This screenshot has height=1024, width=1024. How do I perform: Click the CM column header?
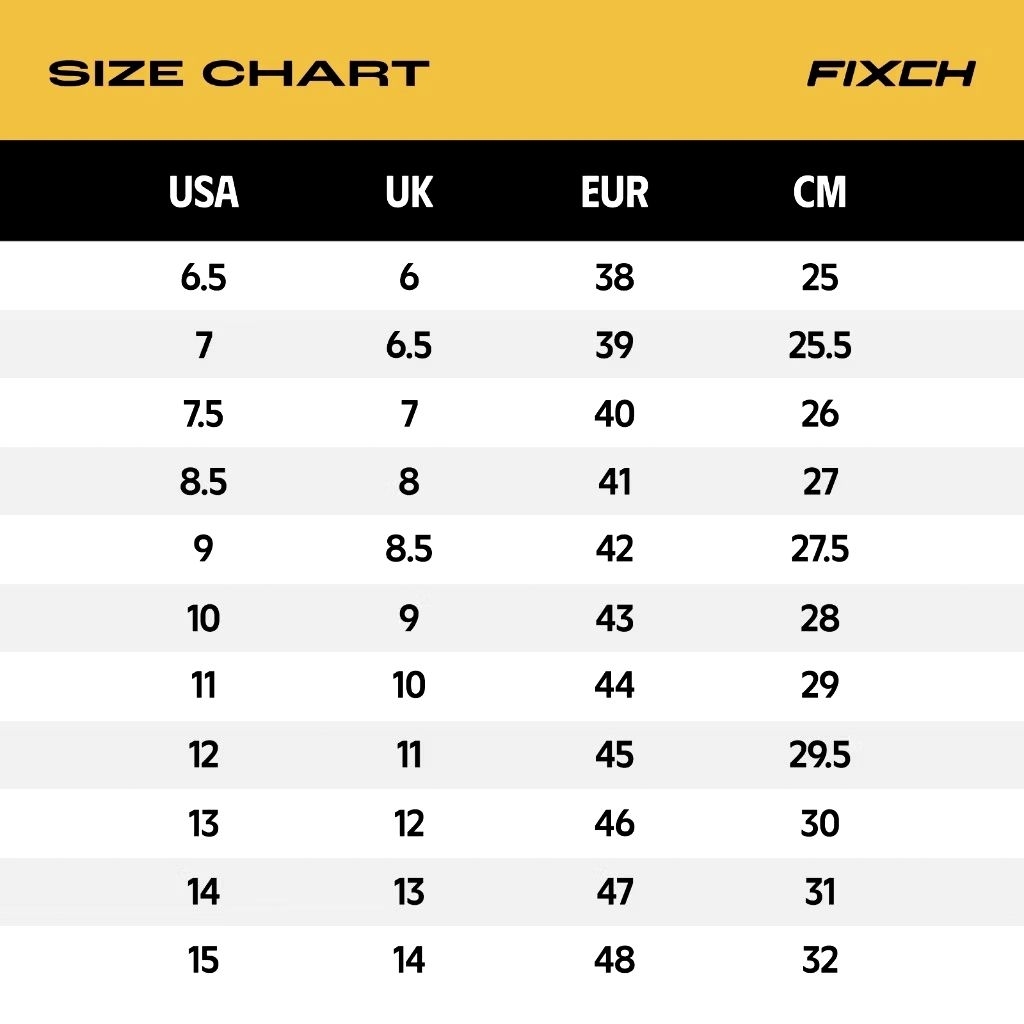[x=820, y=192]
